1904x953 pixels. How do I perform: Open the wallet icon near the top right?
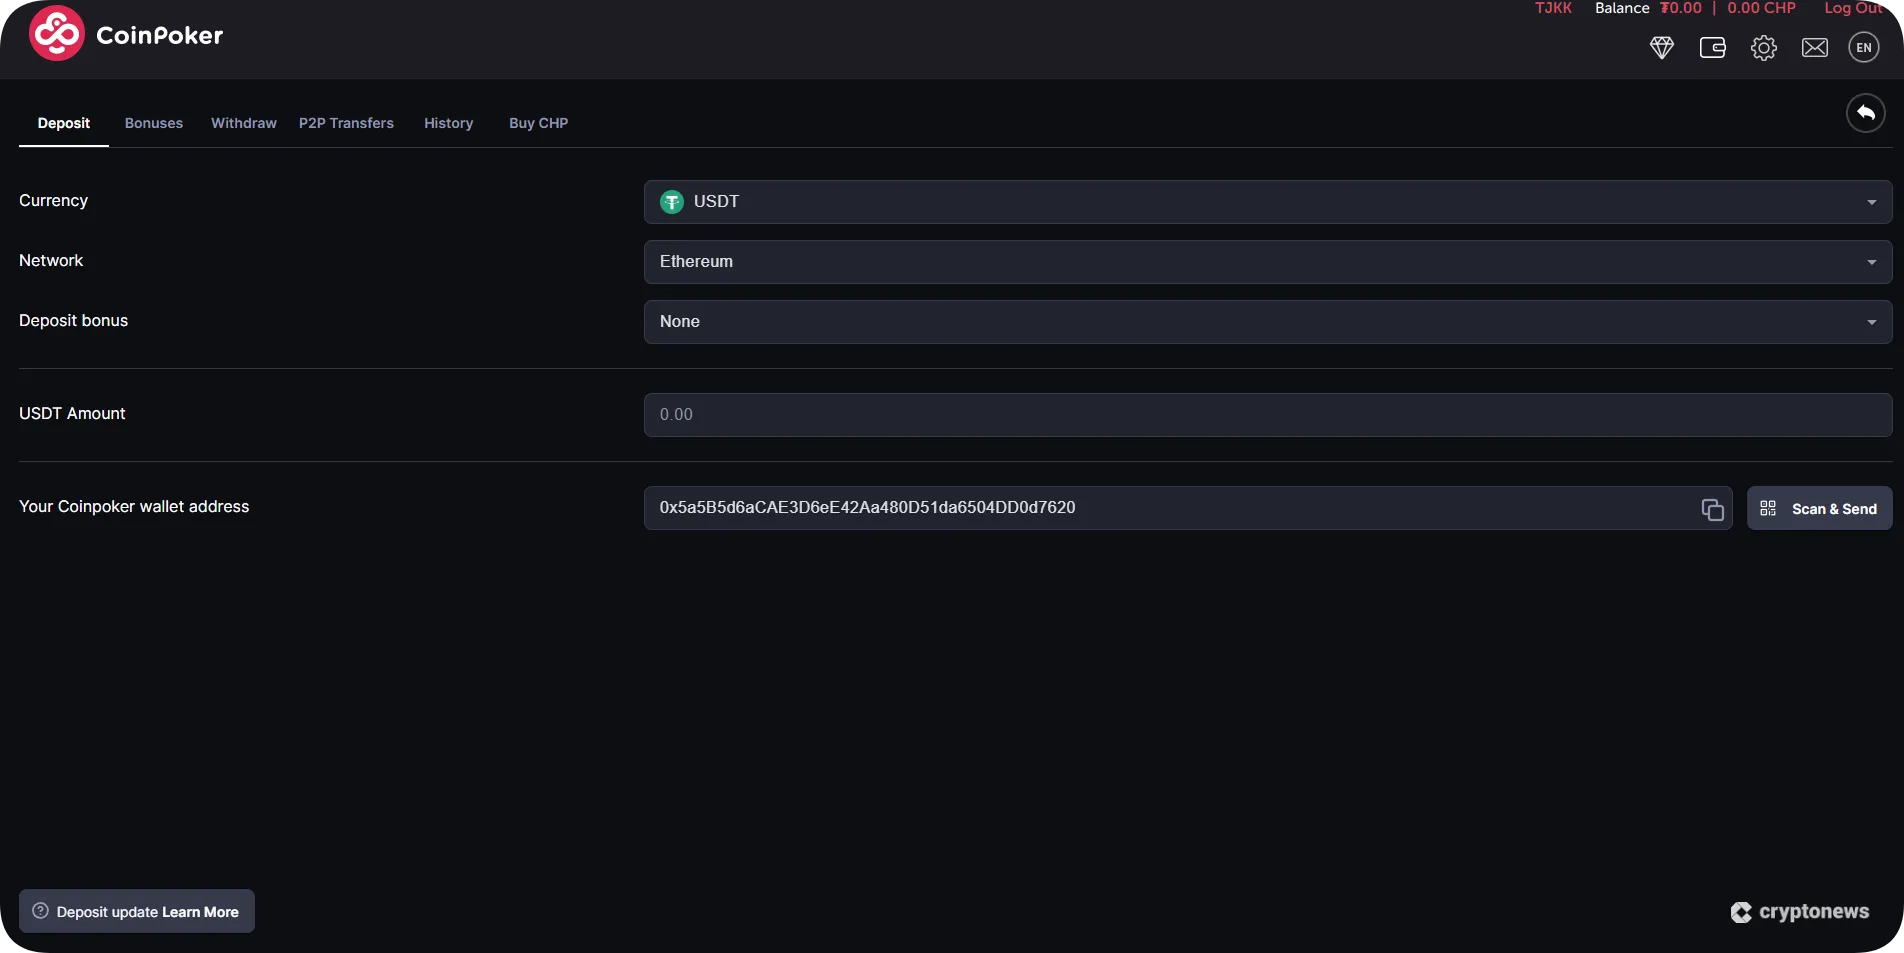(x=1712, y=47)
